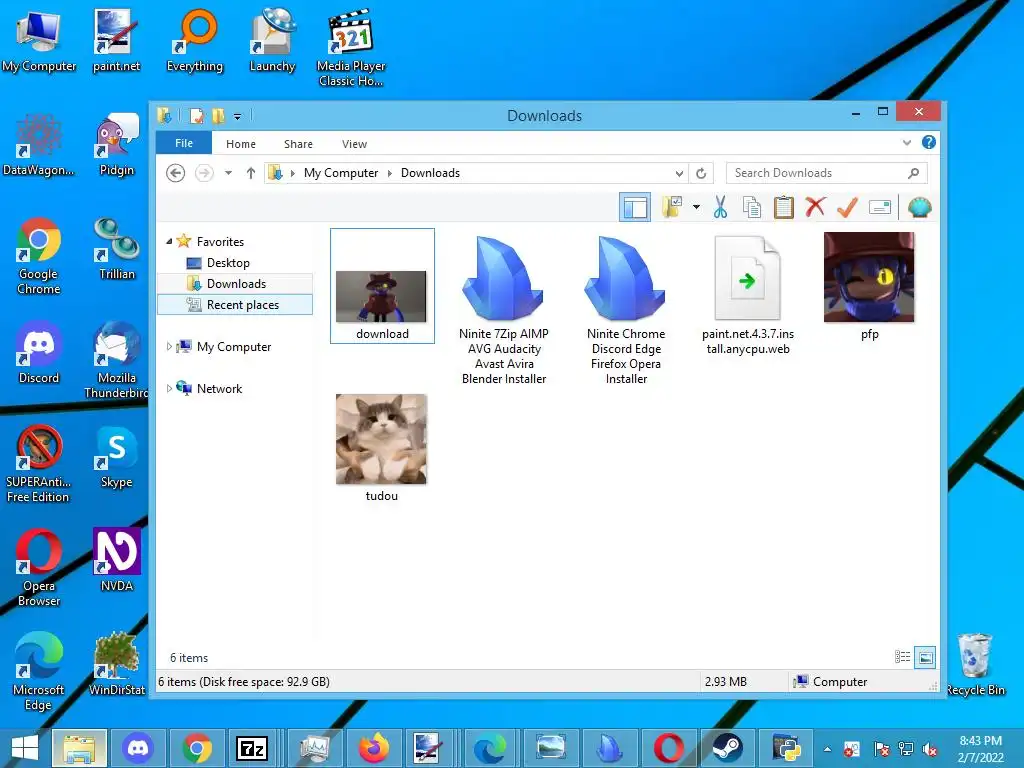Switch to large icons view in status bar
1024x768 pixels.
tap(925, 657)
